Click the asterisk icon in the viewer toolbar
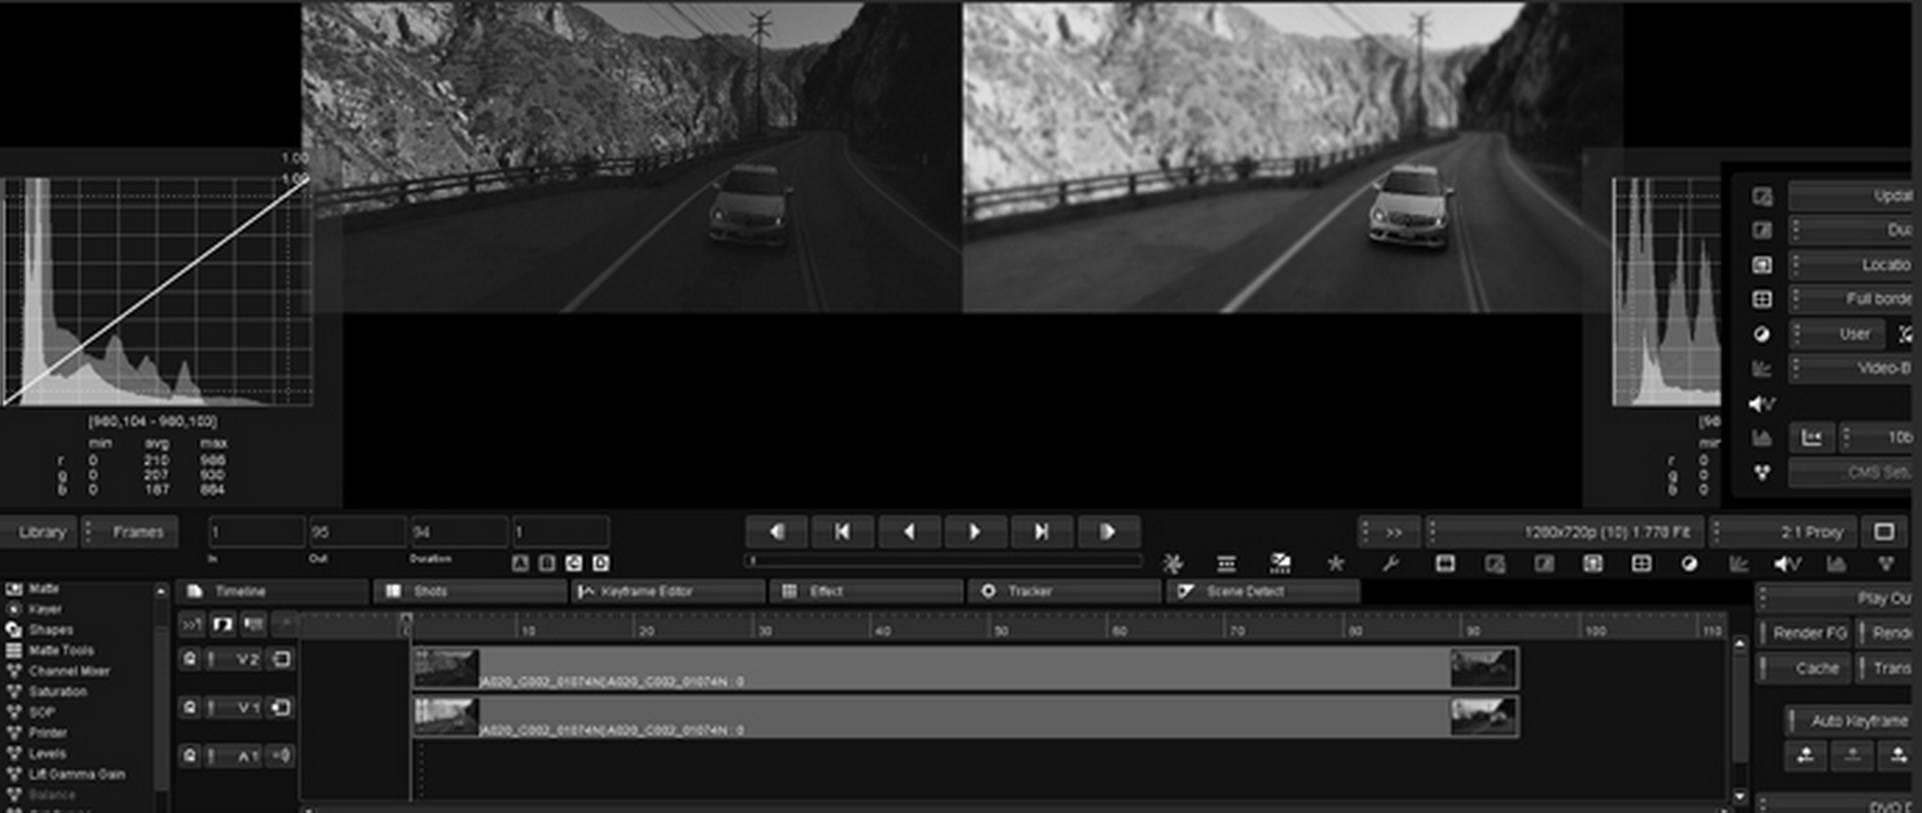The height and width of the screenshot is (813, 1922). point(1335,564)
